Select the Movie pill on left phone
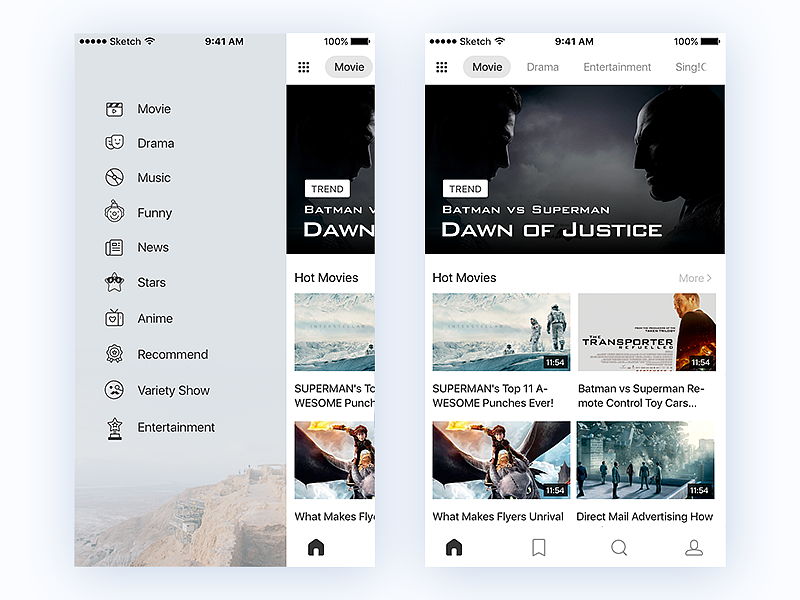Viewport: 800px width, 600px height. (x=349, y=67)
